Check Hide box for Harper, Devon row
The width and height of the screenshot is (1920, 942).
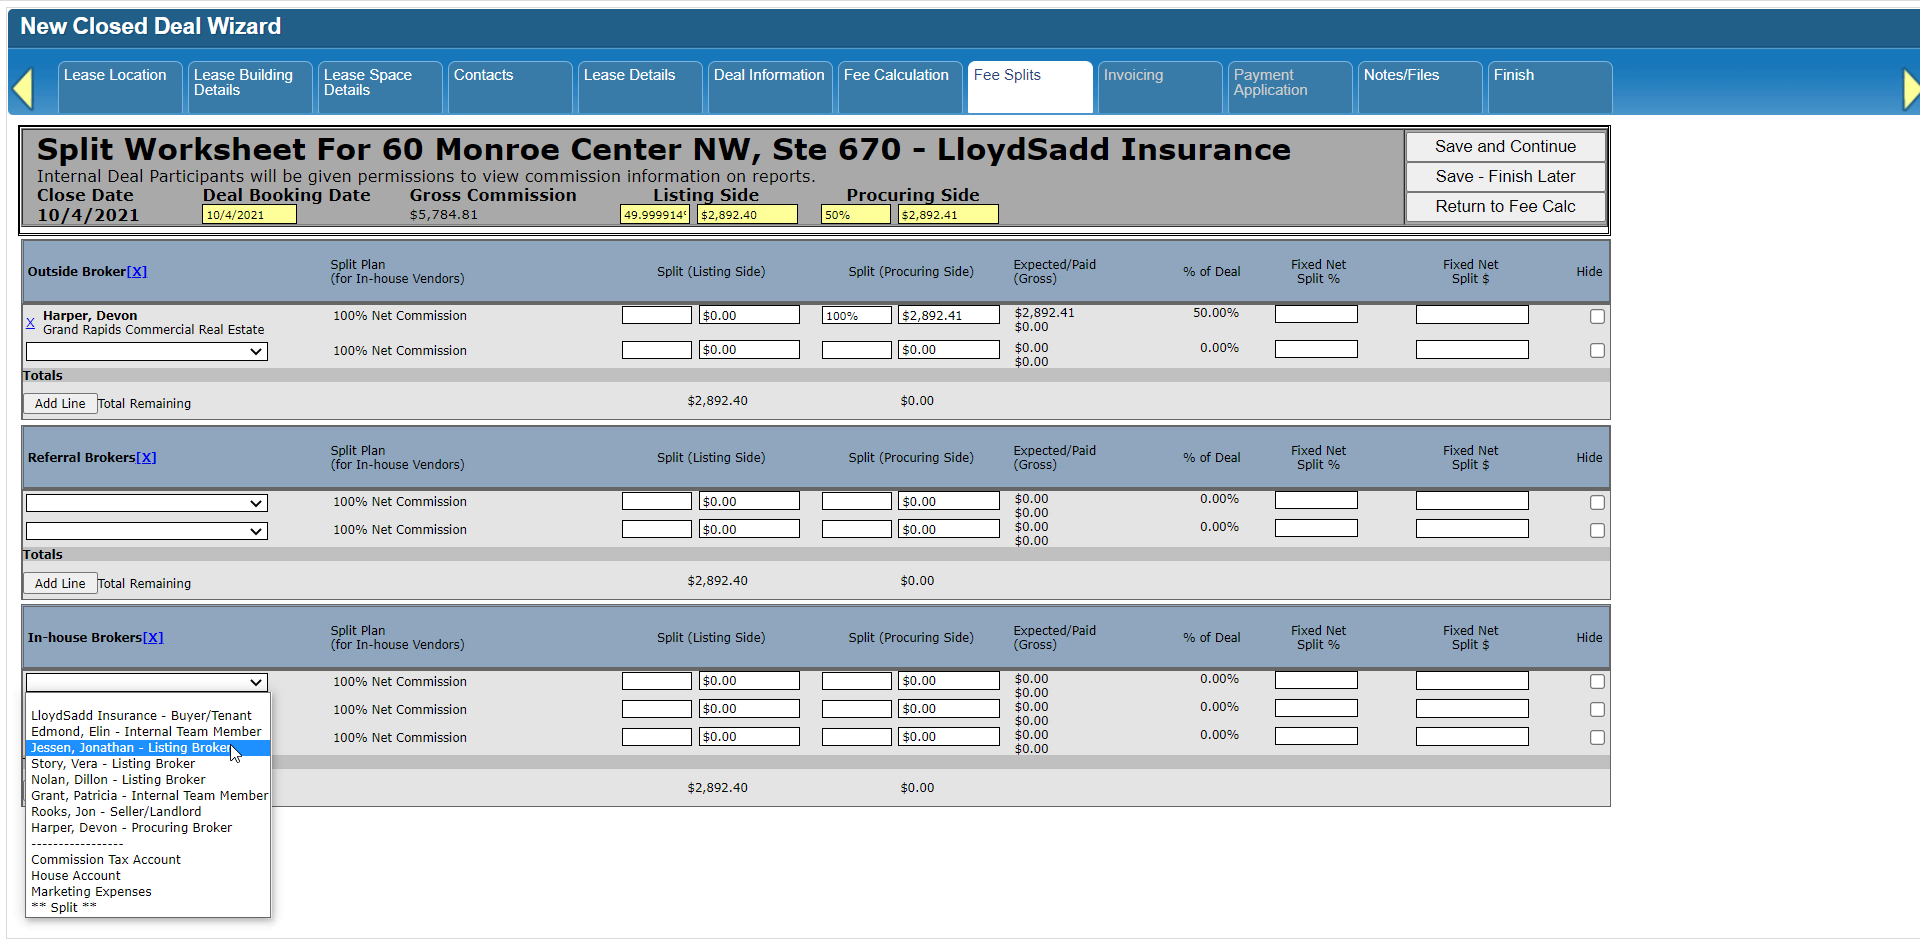1597,316
